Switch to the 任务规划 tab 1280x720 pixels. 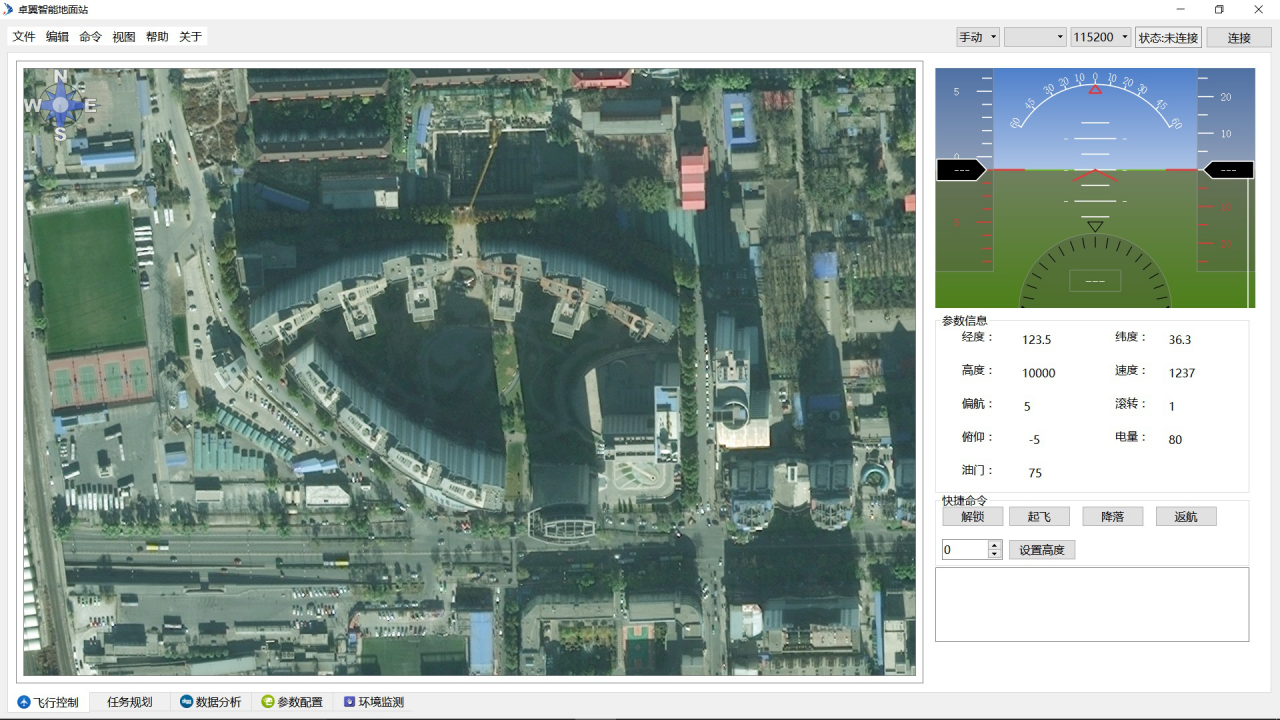pos(130,702)
